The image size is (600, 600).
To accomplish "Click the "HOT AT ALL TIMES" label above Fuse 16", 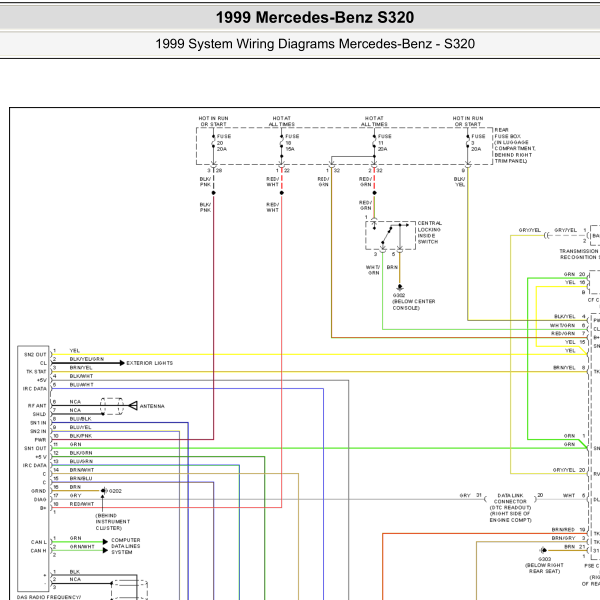I will 282,121.
